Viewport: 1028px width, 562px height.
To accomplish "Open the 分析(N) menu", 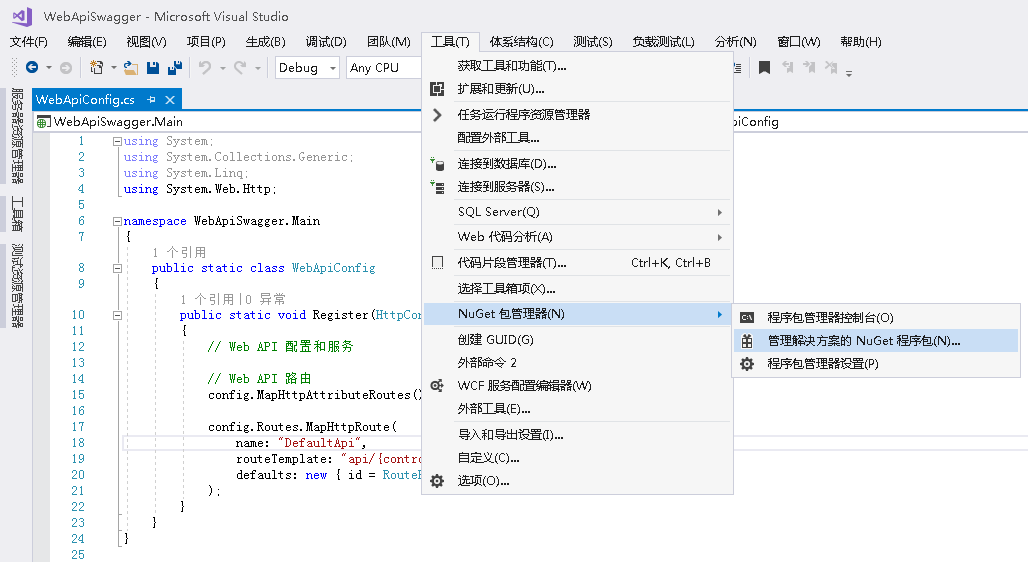I will [736, 42].
